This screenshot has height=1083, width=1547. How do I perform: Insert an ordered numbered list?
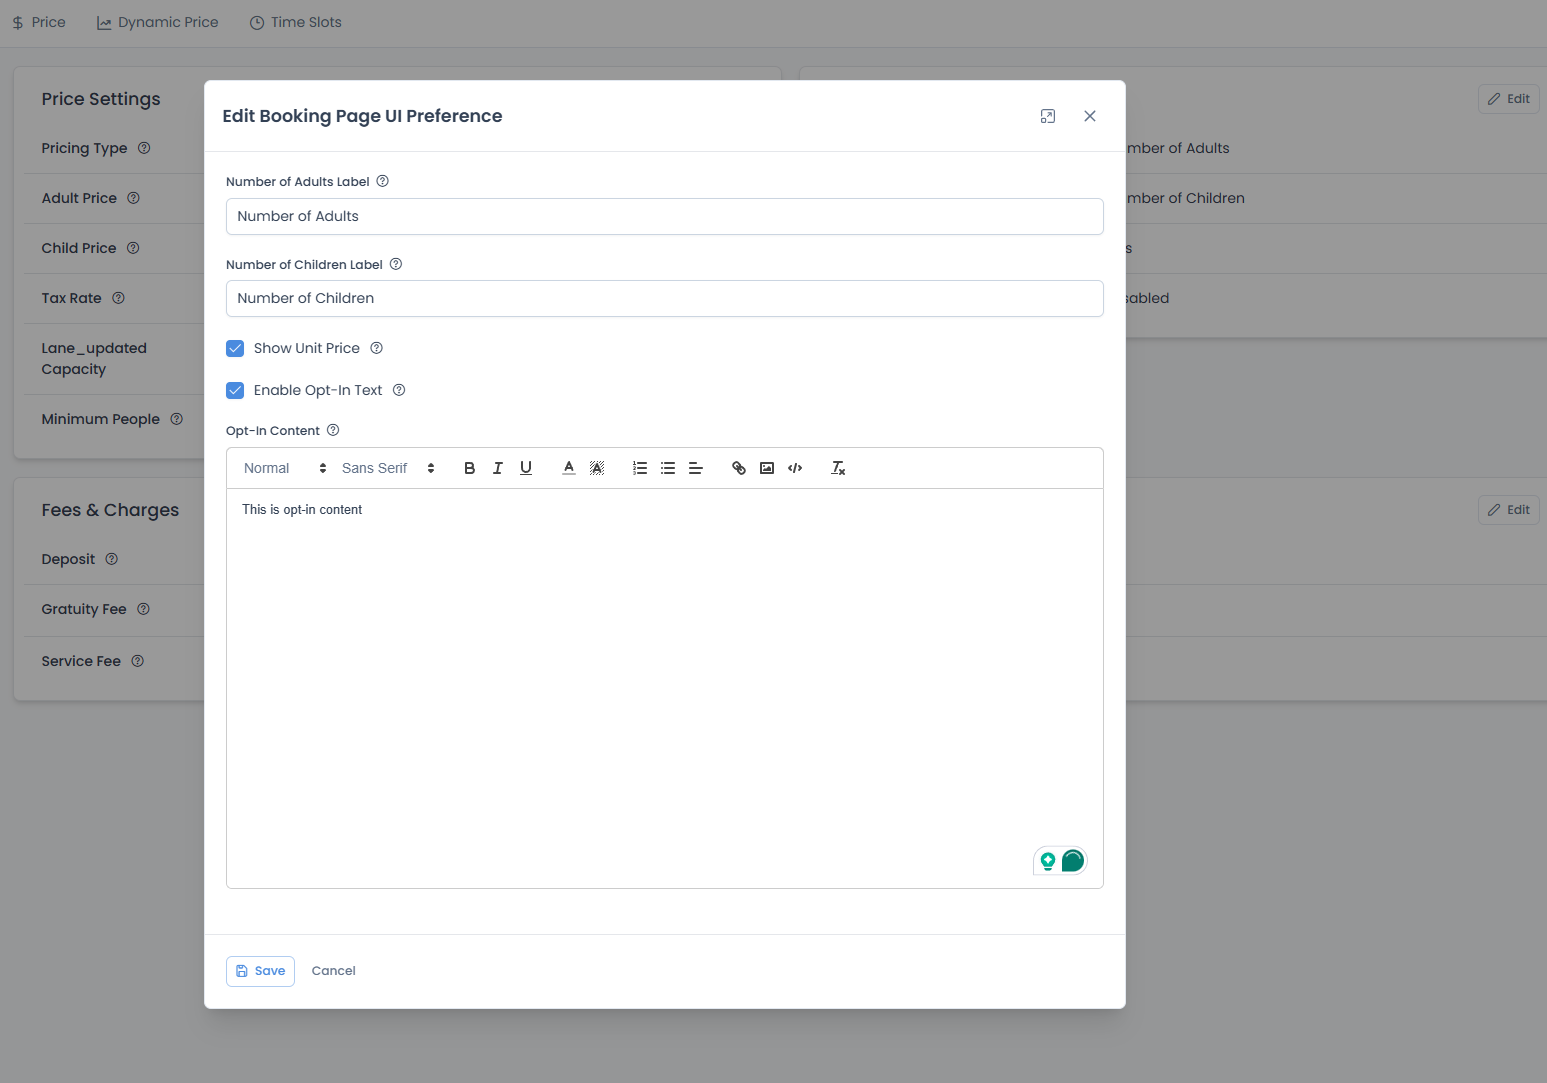coord(640,468)
